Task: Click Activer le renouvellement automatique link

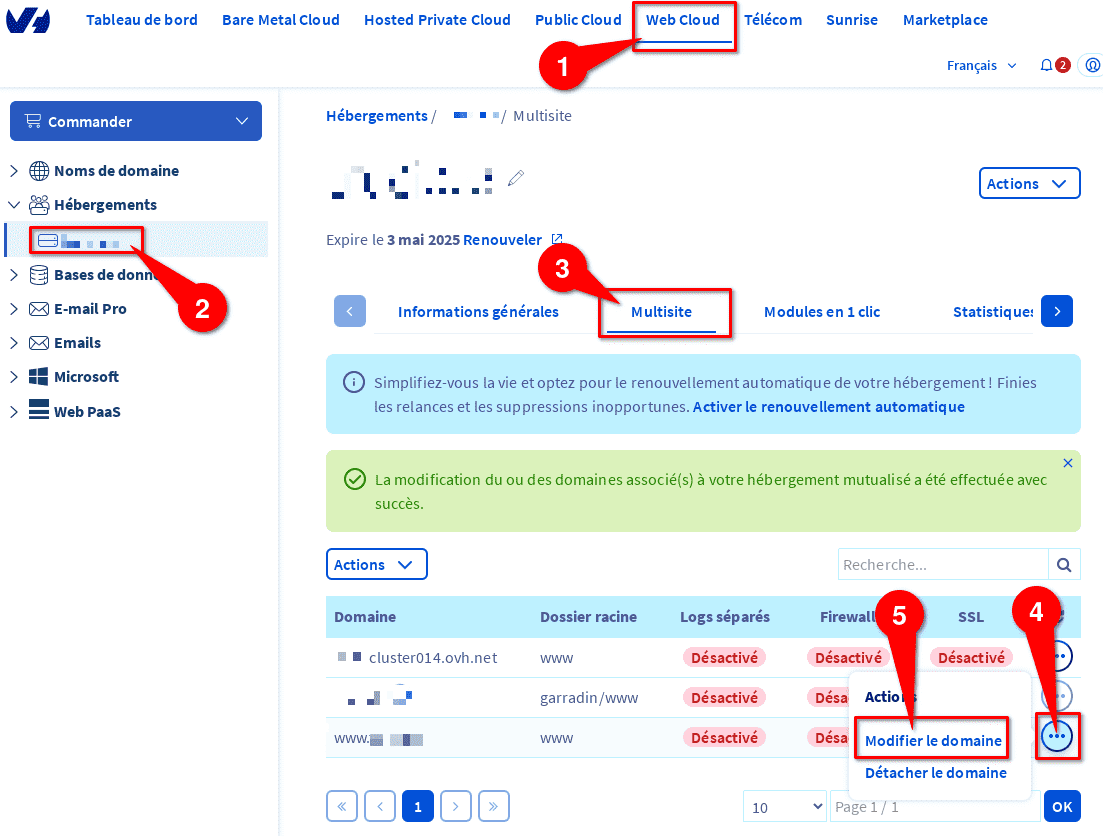Action: [828, 407]
